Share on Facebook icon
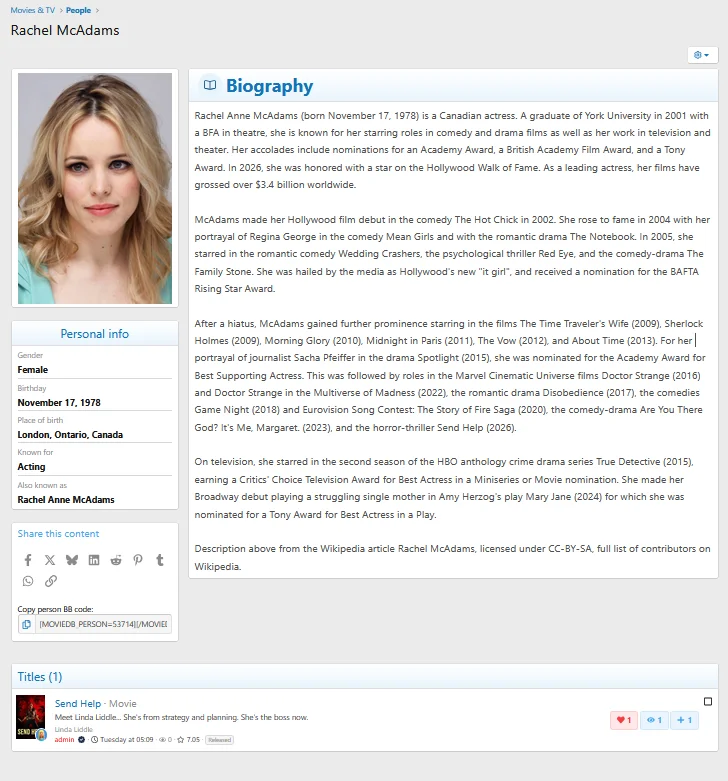The height and width of the screenshot is (781, 728). (28, 560)
